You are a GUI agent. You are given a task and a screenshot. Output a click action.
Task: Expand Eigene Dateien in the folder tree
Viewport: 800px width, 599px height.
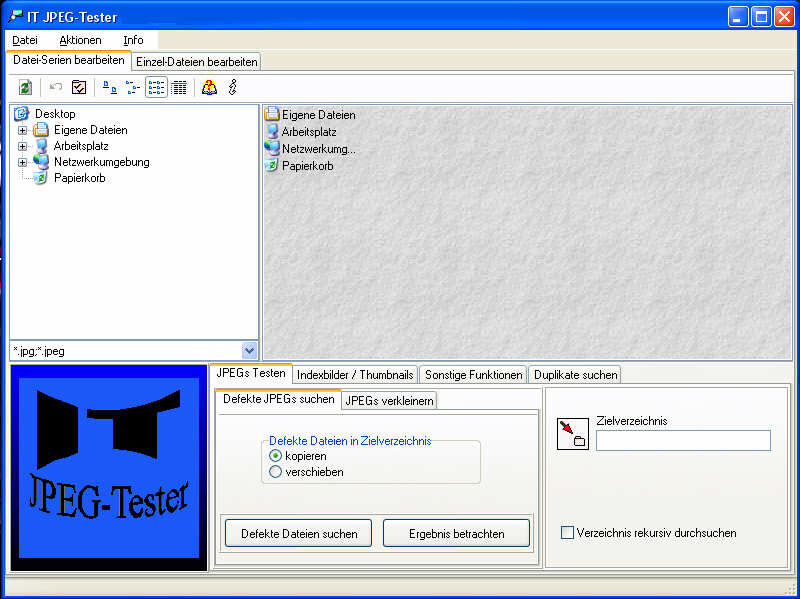coord(22,129)
